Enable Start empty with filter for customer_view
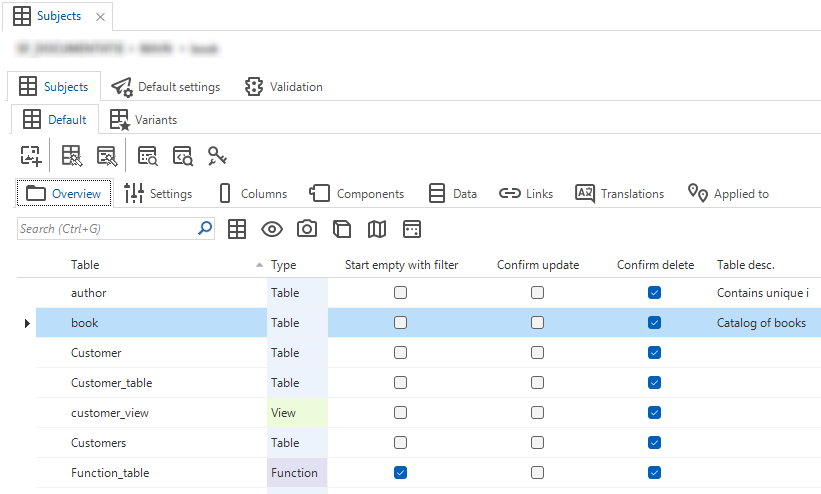The image size is (821, 494). 401,412
